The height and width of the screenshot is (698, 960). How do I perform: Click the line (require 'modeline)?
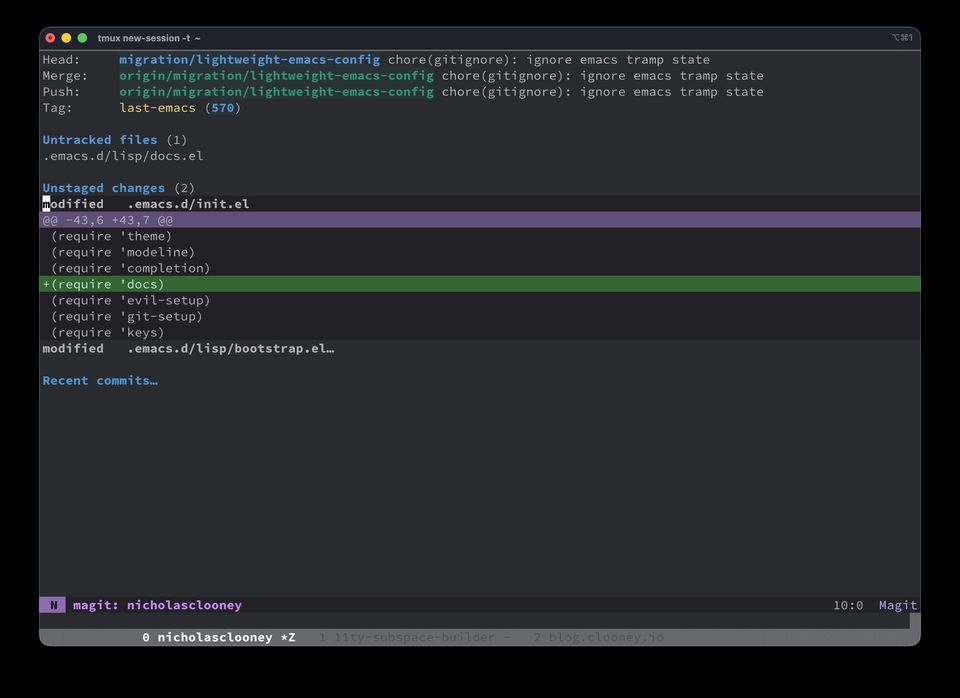[x=123, y=252]
